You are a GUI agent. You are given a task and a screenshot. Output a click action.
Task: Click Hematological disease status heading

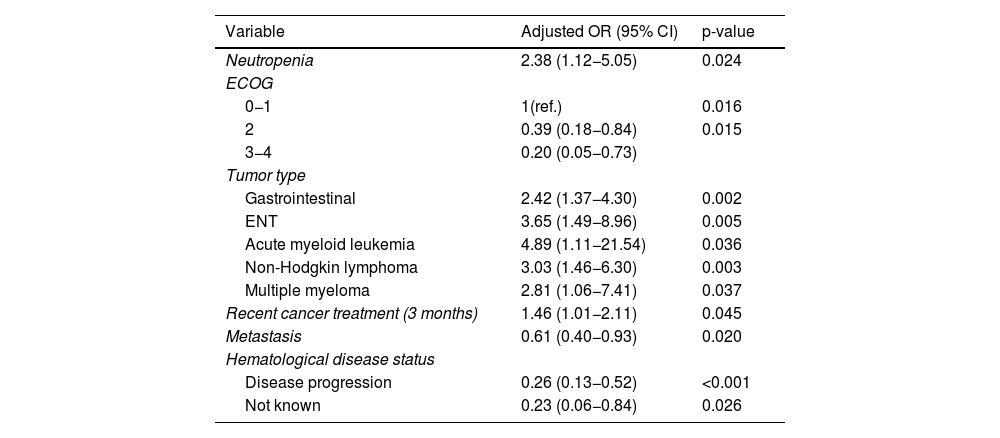(x=330, y=360)
